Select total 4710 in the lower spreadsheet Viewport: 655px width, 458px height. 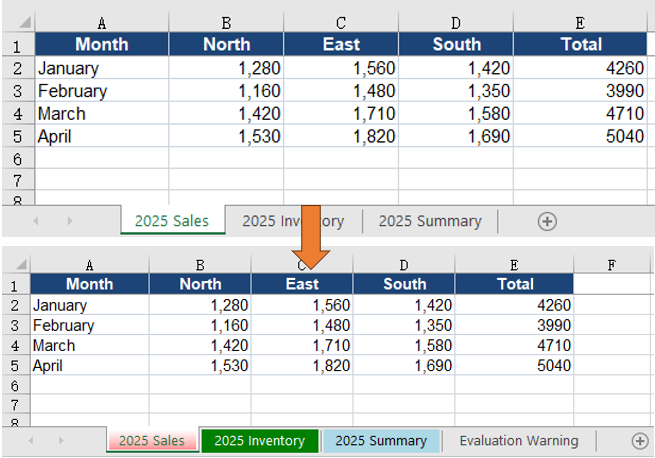point(514,345)
